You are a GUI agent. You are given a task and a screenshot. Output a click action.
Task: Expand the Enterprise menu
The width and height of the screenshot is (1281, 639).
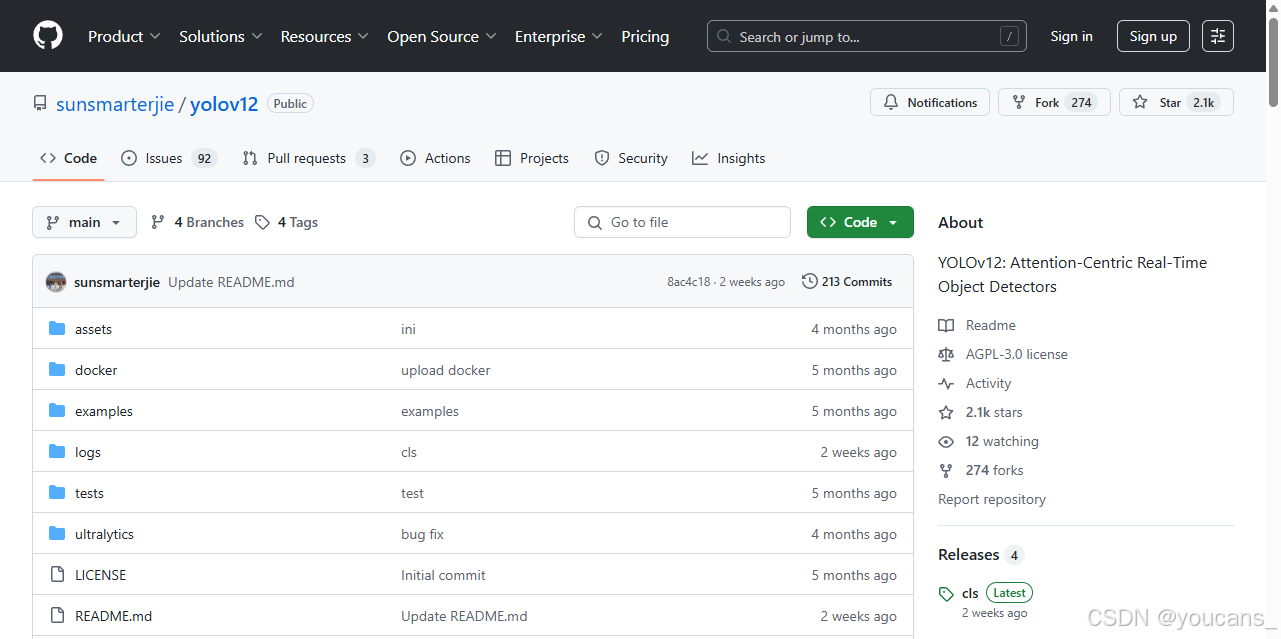coord(559,36)
